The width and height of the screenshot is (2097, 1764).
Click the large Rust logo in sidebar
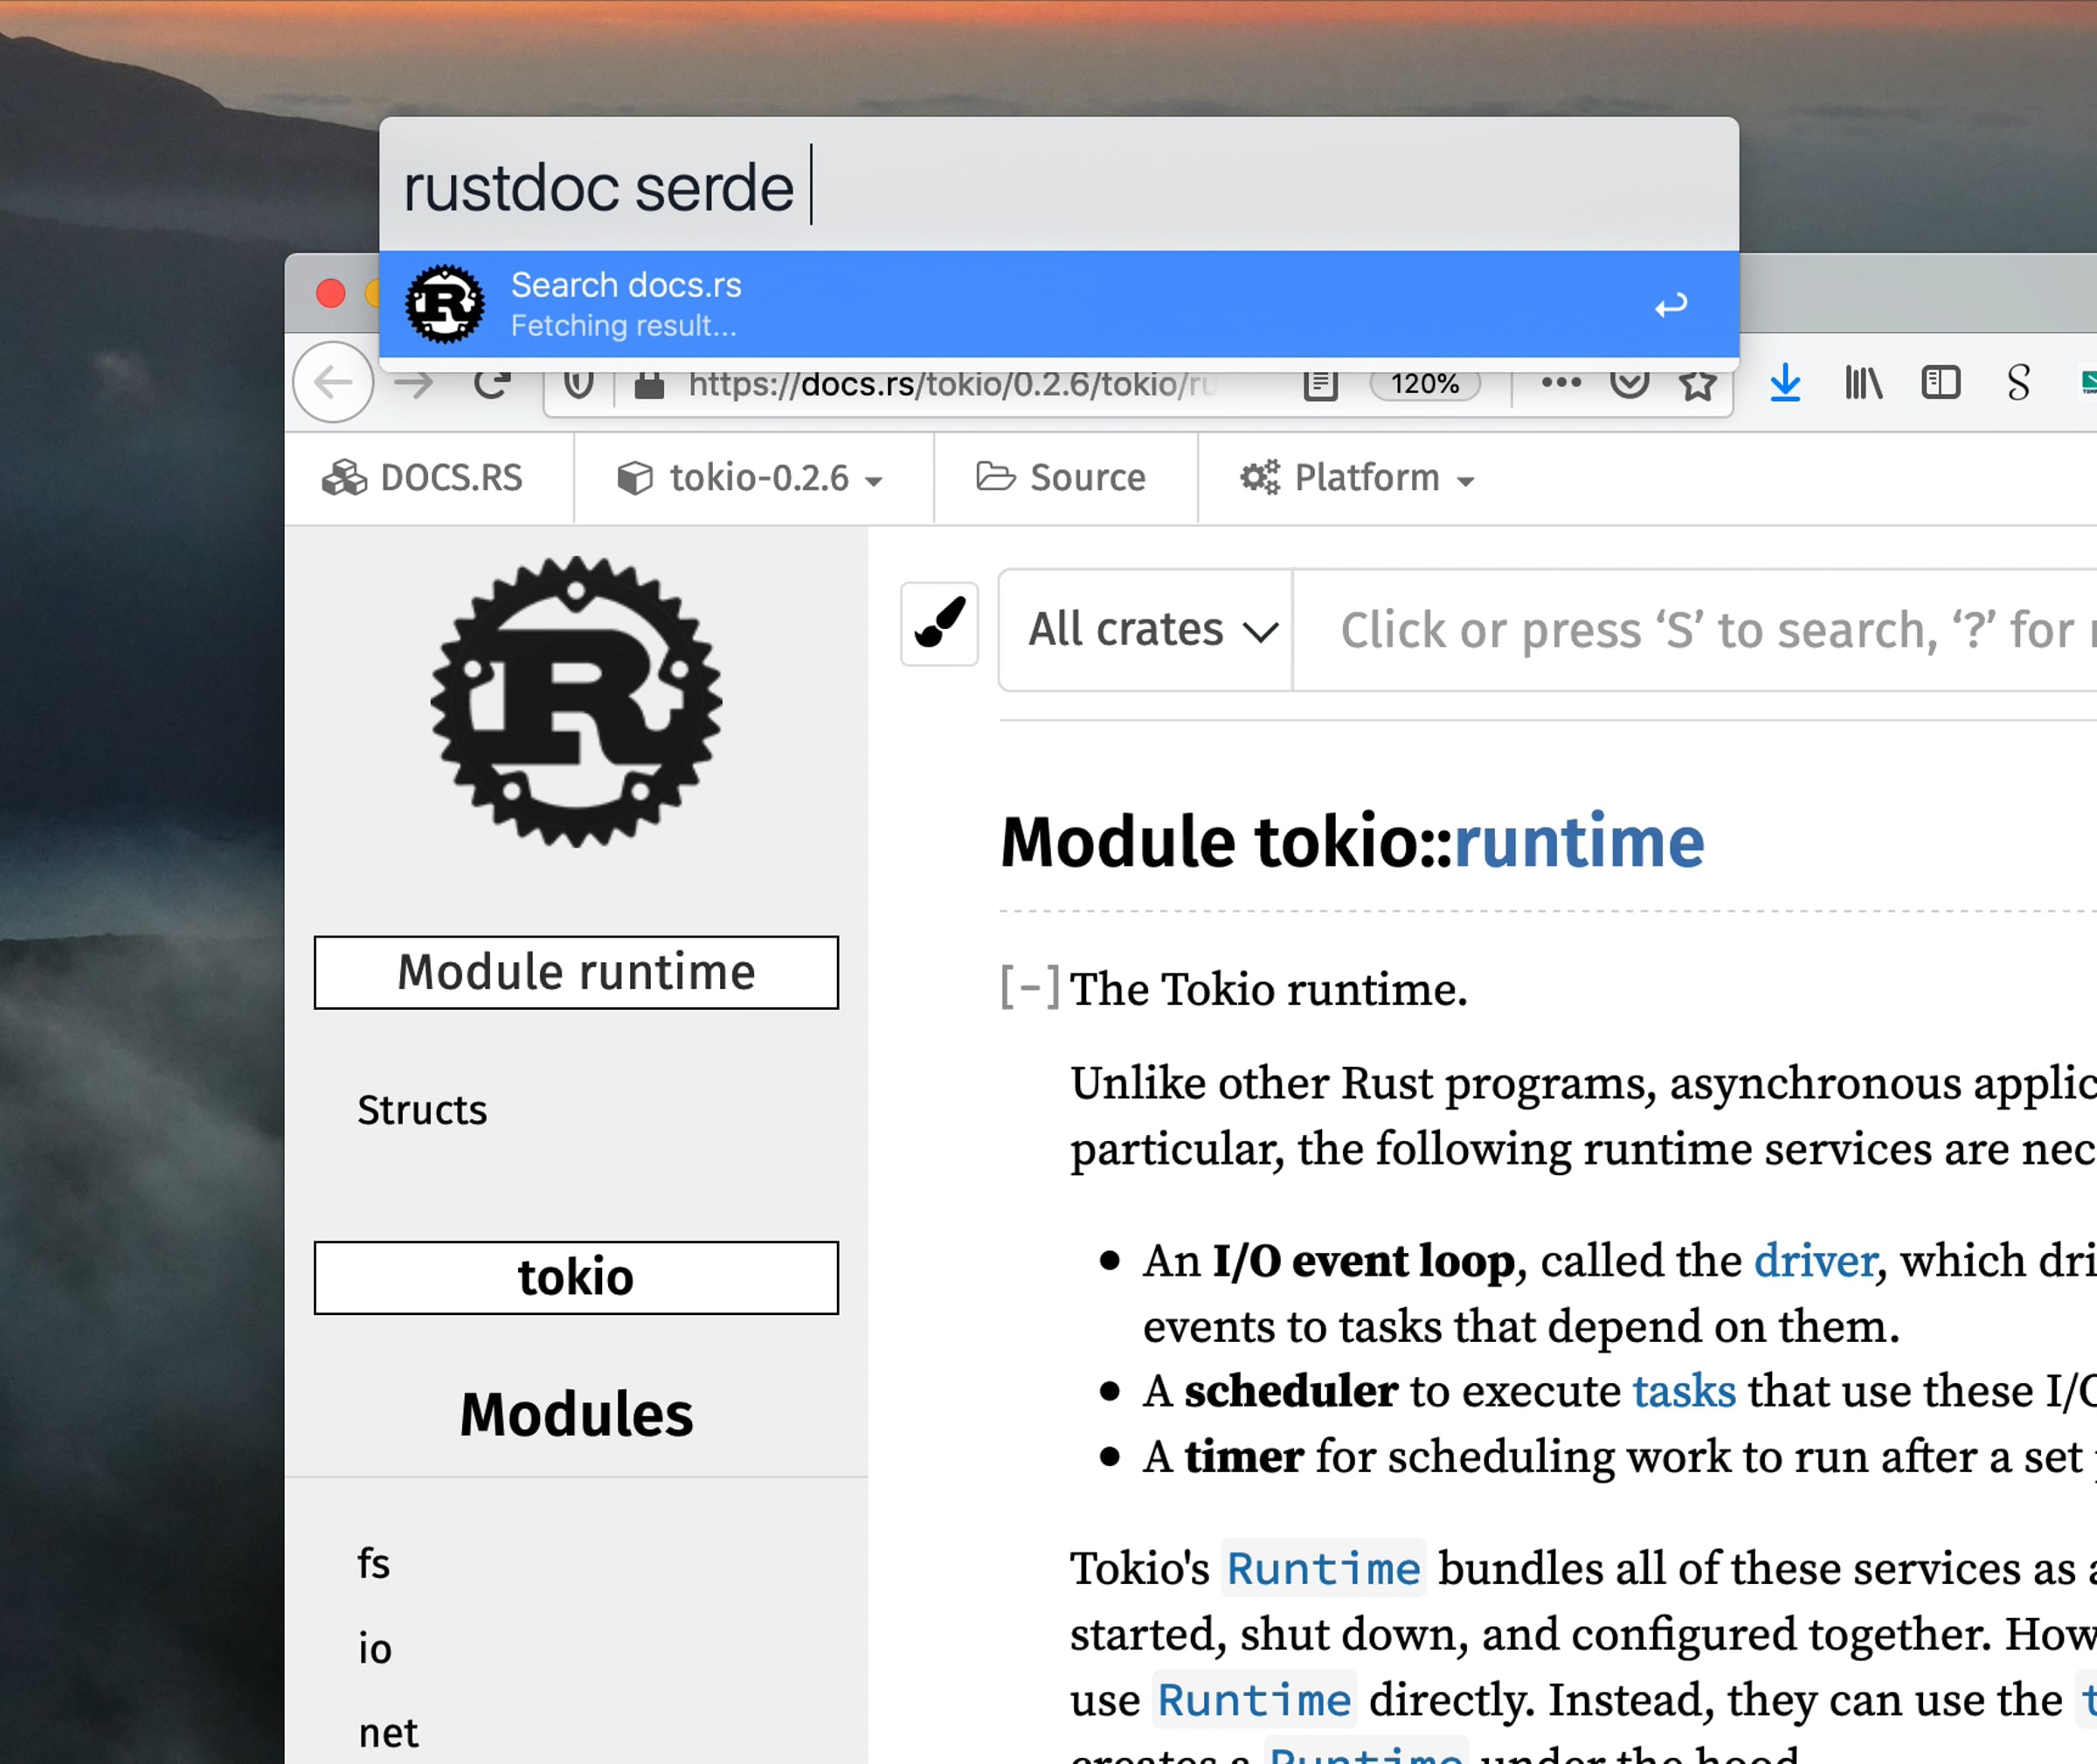pos(576,702)
